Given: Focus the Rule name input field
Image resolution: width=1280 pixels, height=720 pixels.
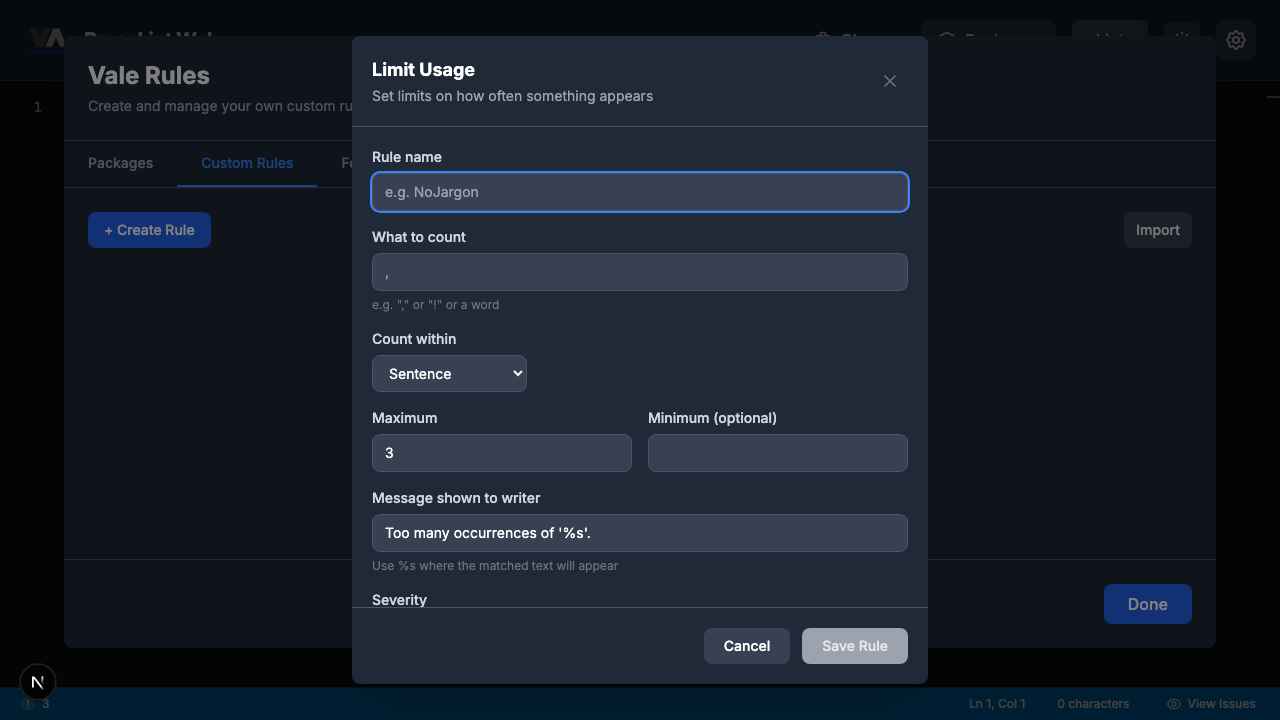Looking at the screenshot, I should [640, 192].
